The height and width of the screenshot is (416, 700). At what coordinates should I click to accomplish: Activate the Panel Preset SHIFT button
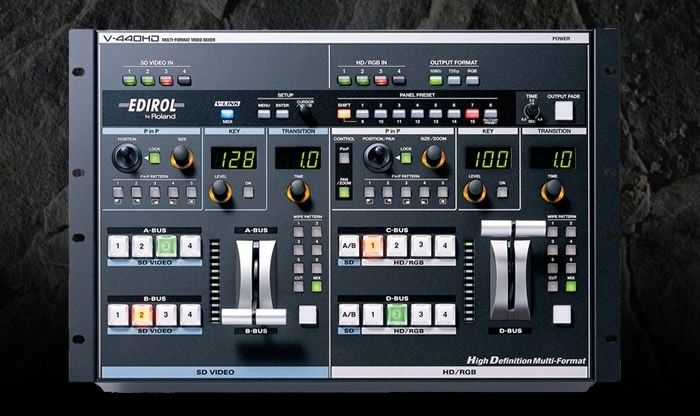pyautogui.click(x=344, y=114)
